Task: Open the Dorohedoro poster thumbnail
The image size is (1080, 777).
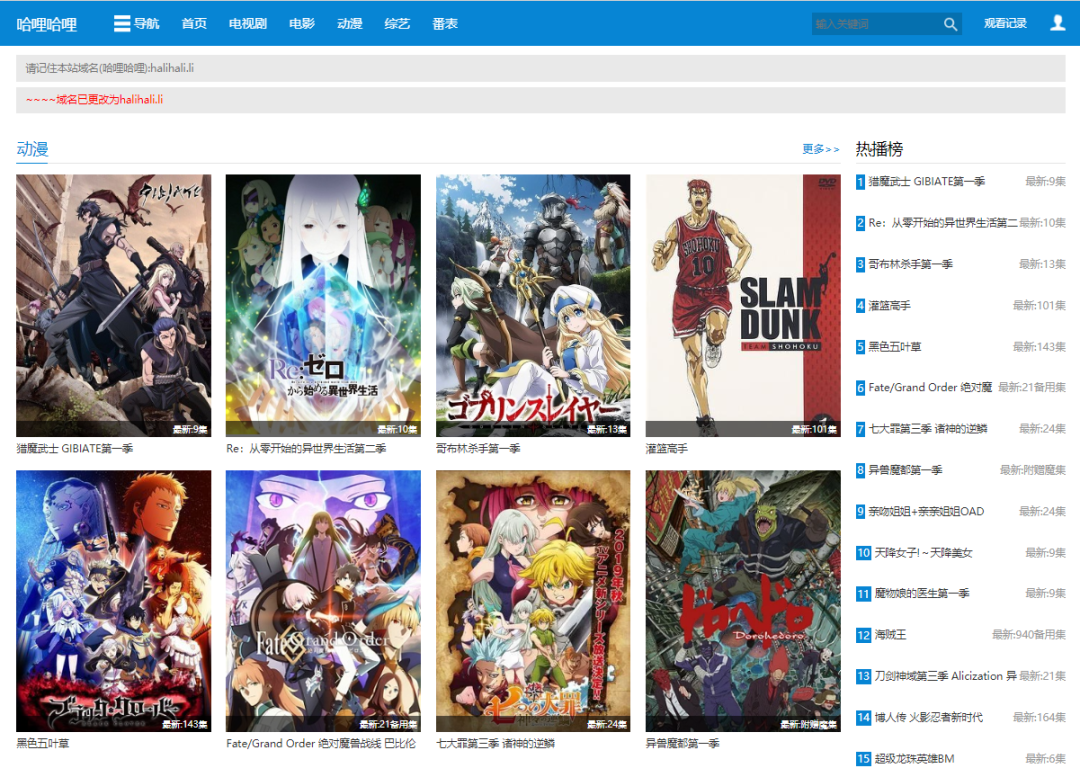Action: (743, 601)
